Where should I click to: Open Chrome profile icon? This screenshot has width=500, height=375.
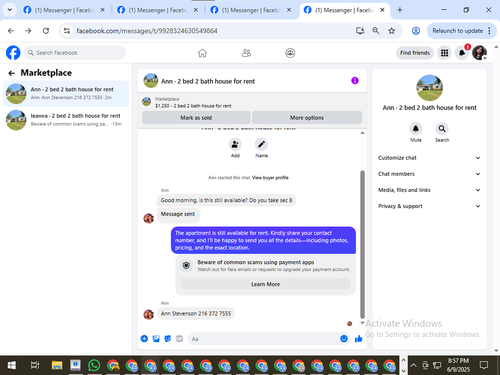click(x=416, y=31)
